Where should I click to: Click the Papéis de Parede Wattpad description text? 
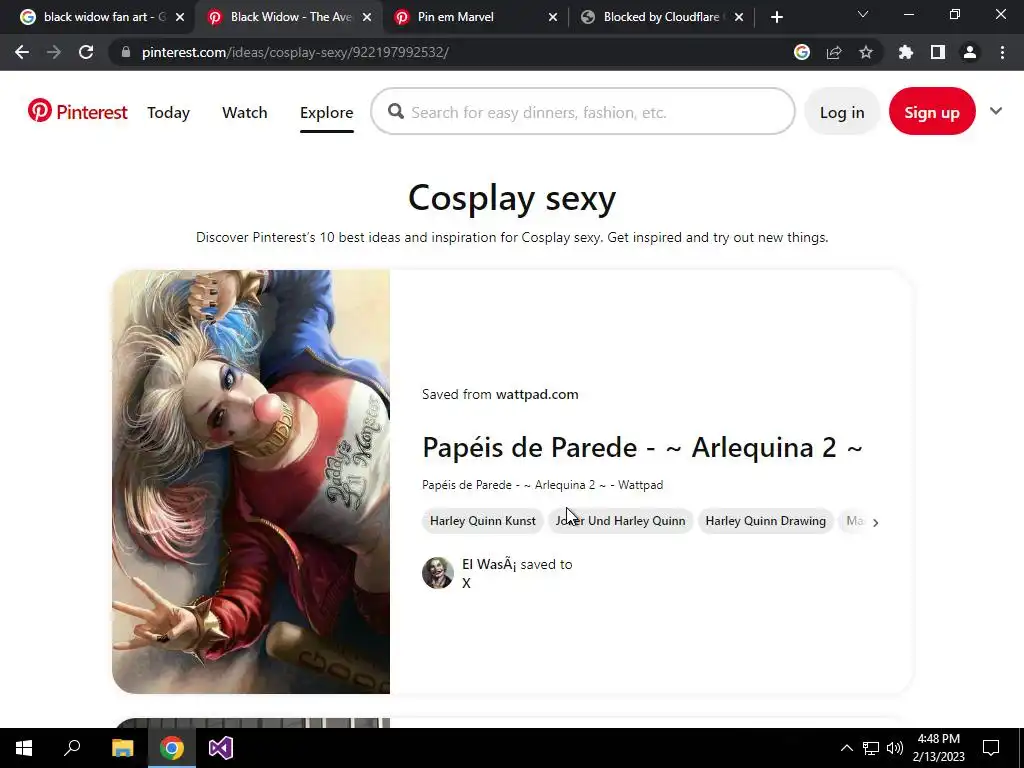point(543,485)
